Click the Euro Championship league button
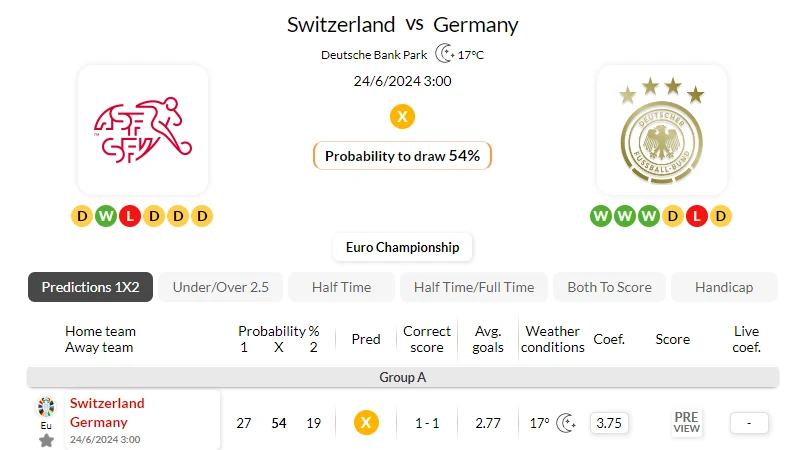Viewport: 800px width, 450px height. pos(403,247)
